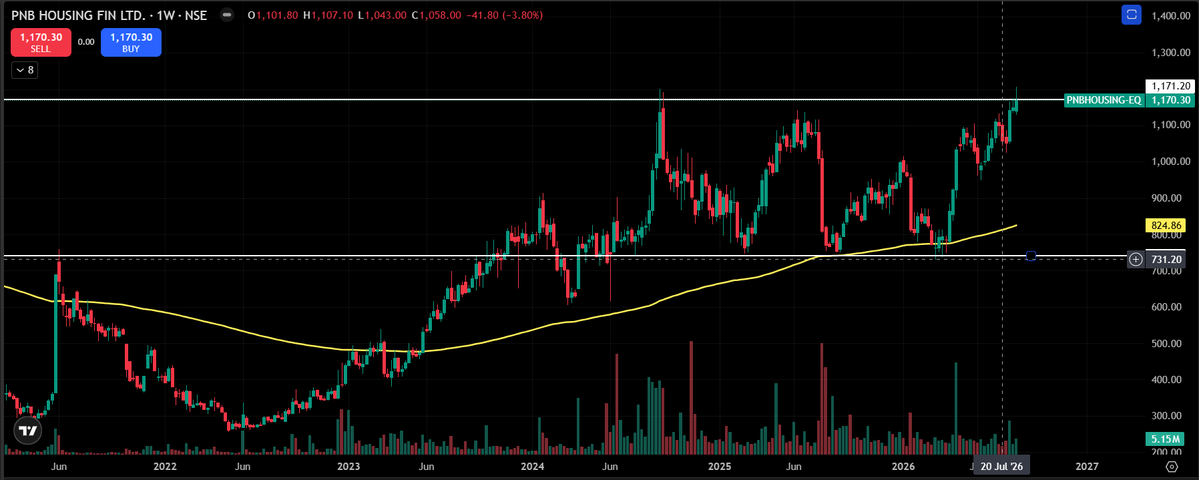Click the TradingView logo at bottom left
Screen dimensions: 1199x480
click(28, 431)
